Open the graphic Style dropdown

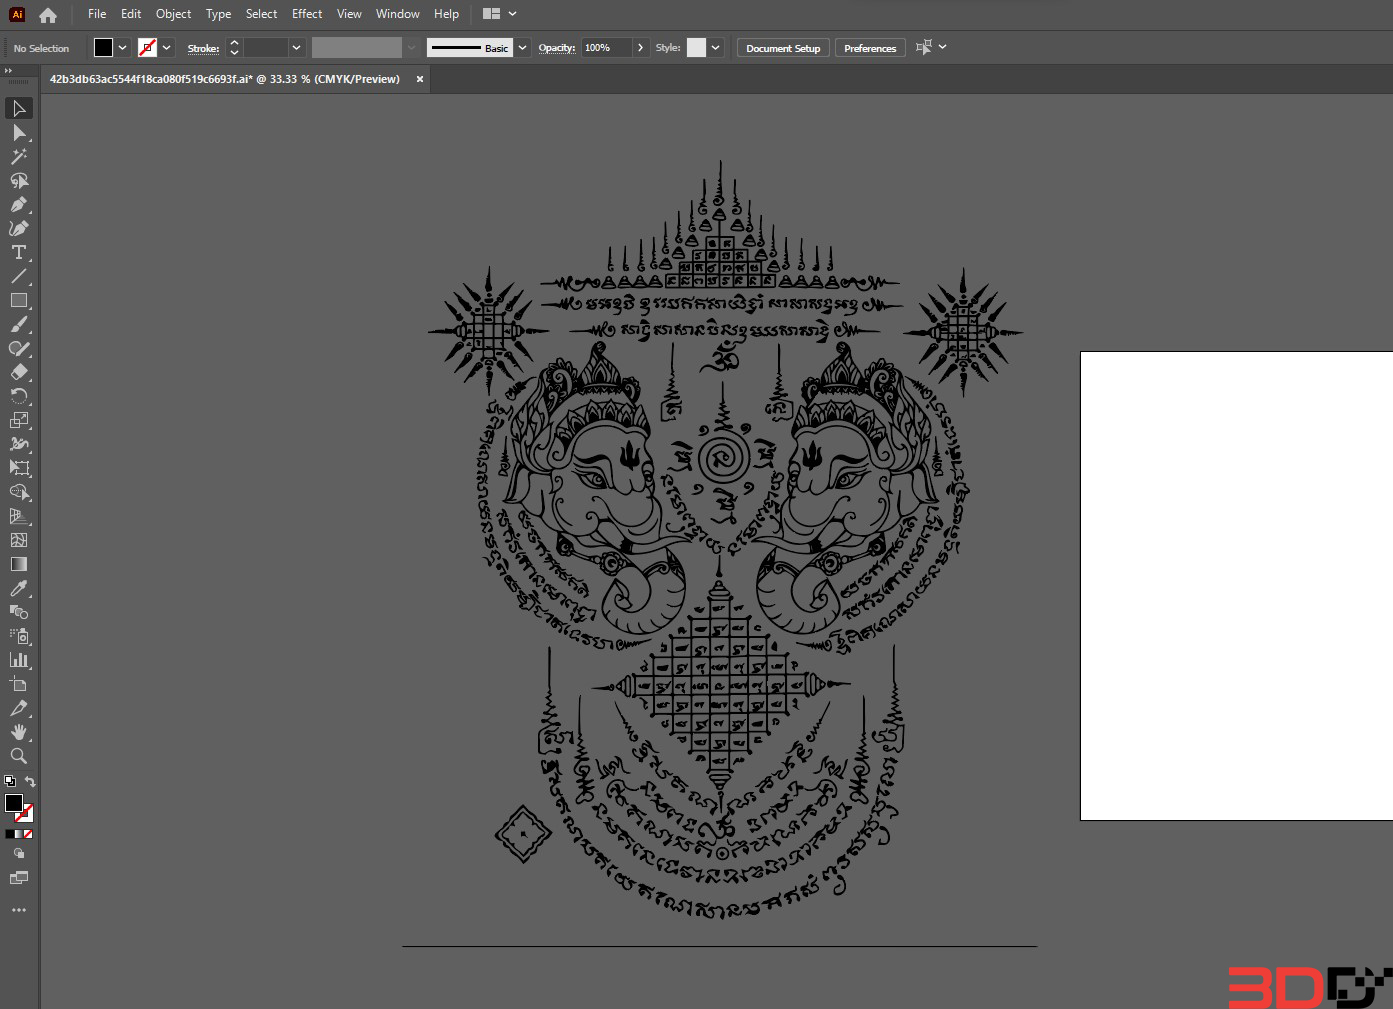pos(715,47)
